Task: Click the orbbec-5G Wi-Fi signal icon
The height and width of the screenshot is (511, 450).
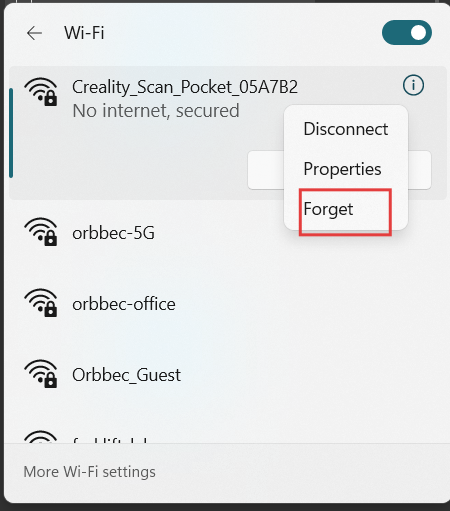Action: [41, 232]
